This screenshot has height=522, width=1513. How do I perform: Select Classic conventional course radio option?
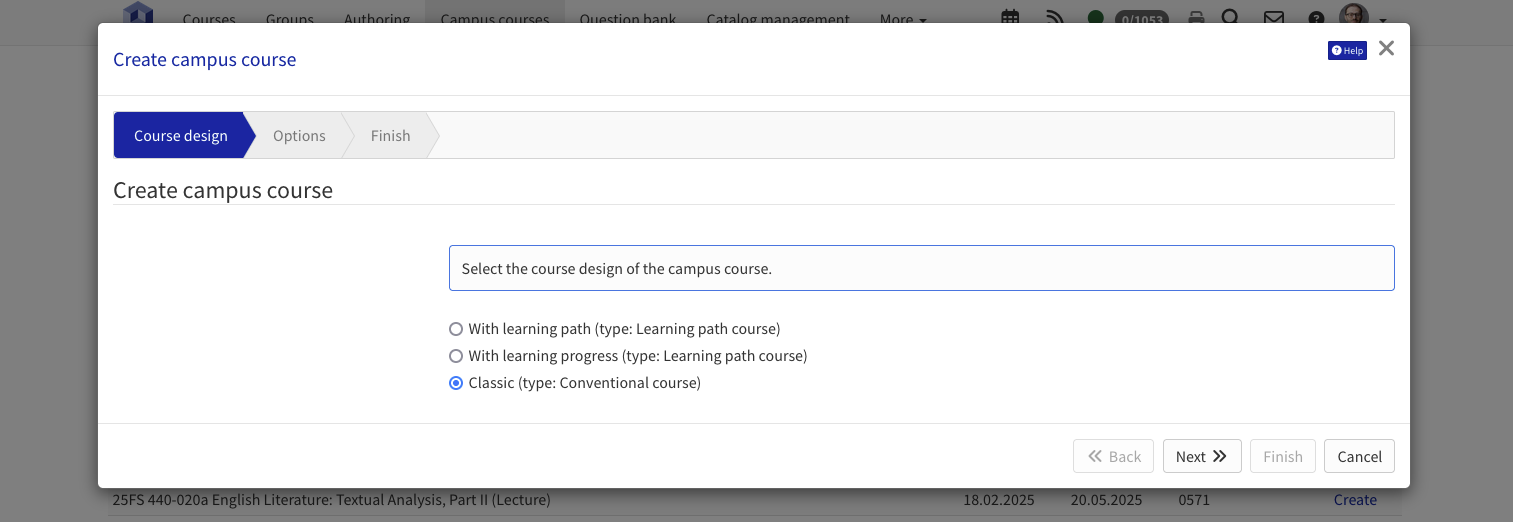[456, 383]
